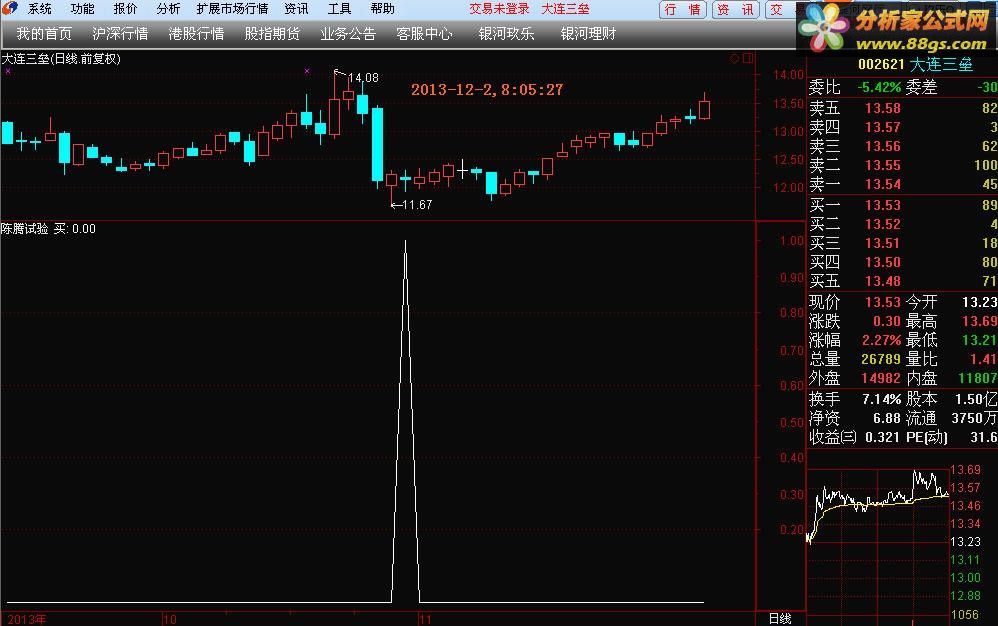This screenshot has width=998, height=626.
Task: Click the 买四 price 13.50
Action: click(882, 262)
